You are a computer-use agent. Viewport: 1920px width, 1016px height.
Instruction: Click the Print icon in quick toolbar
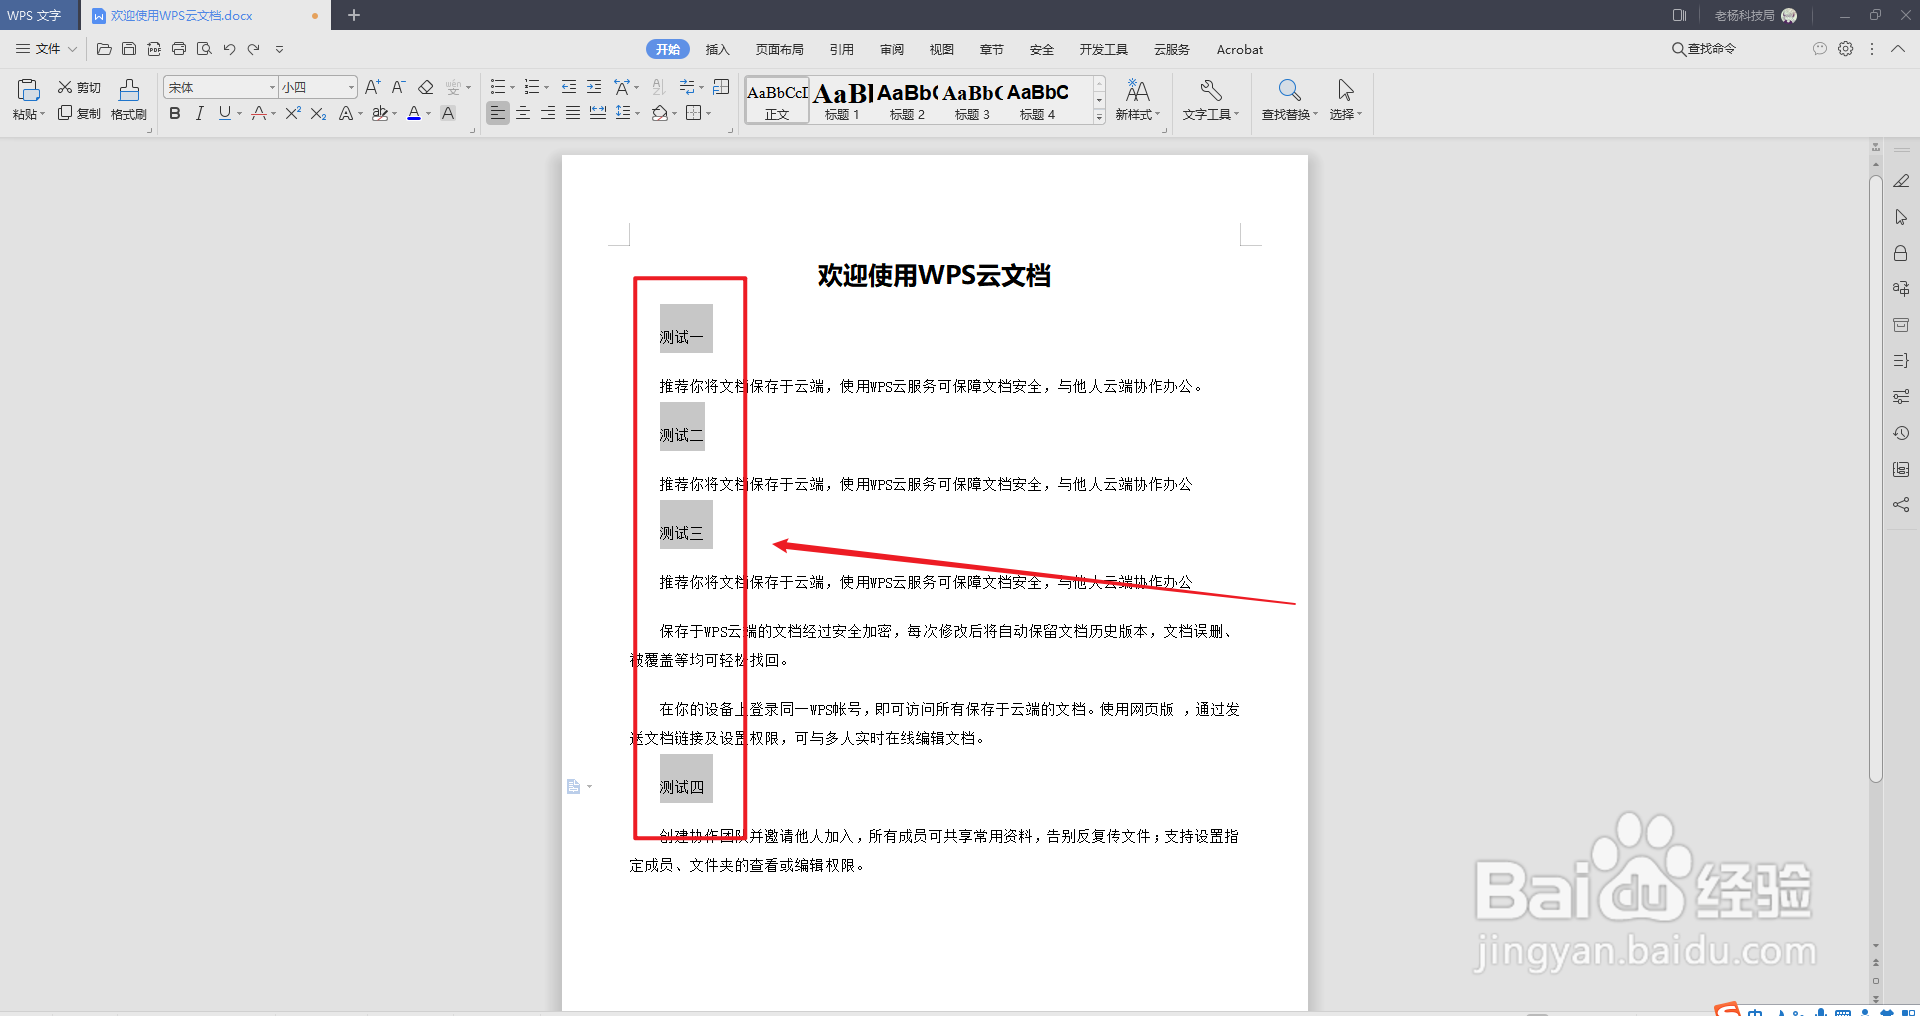click(179, 49)
